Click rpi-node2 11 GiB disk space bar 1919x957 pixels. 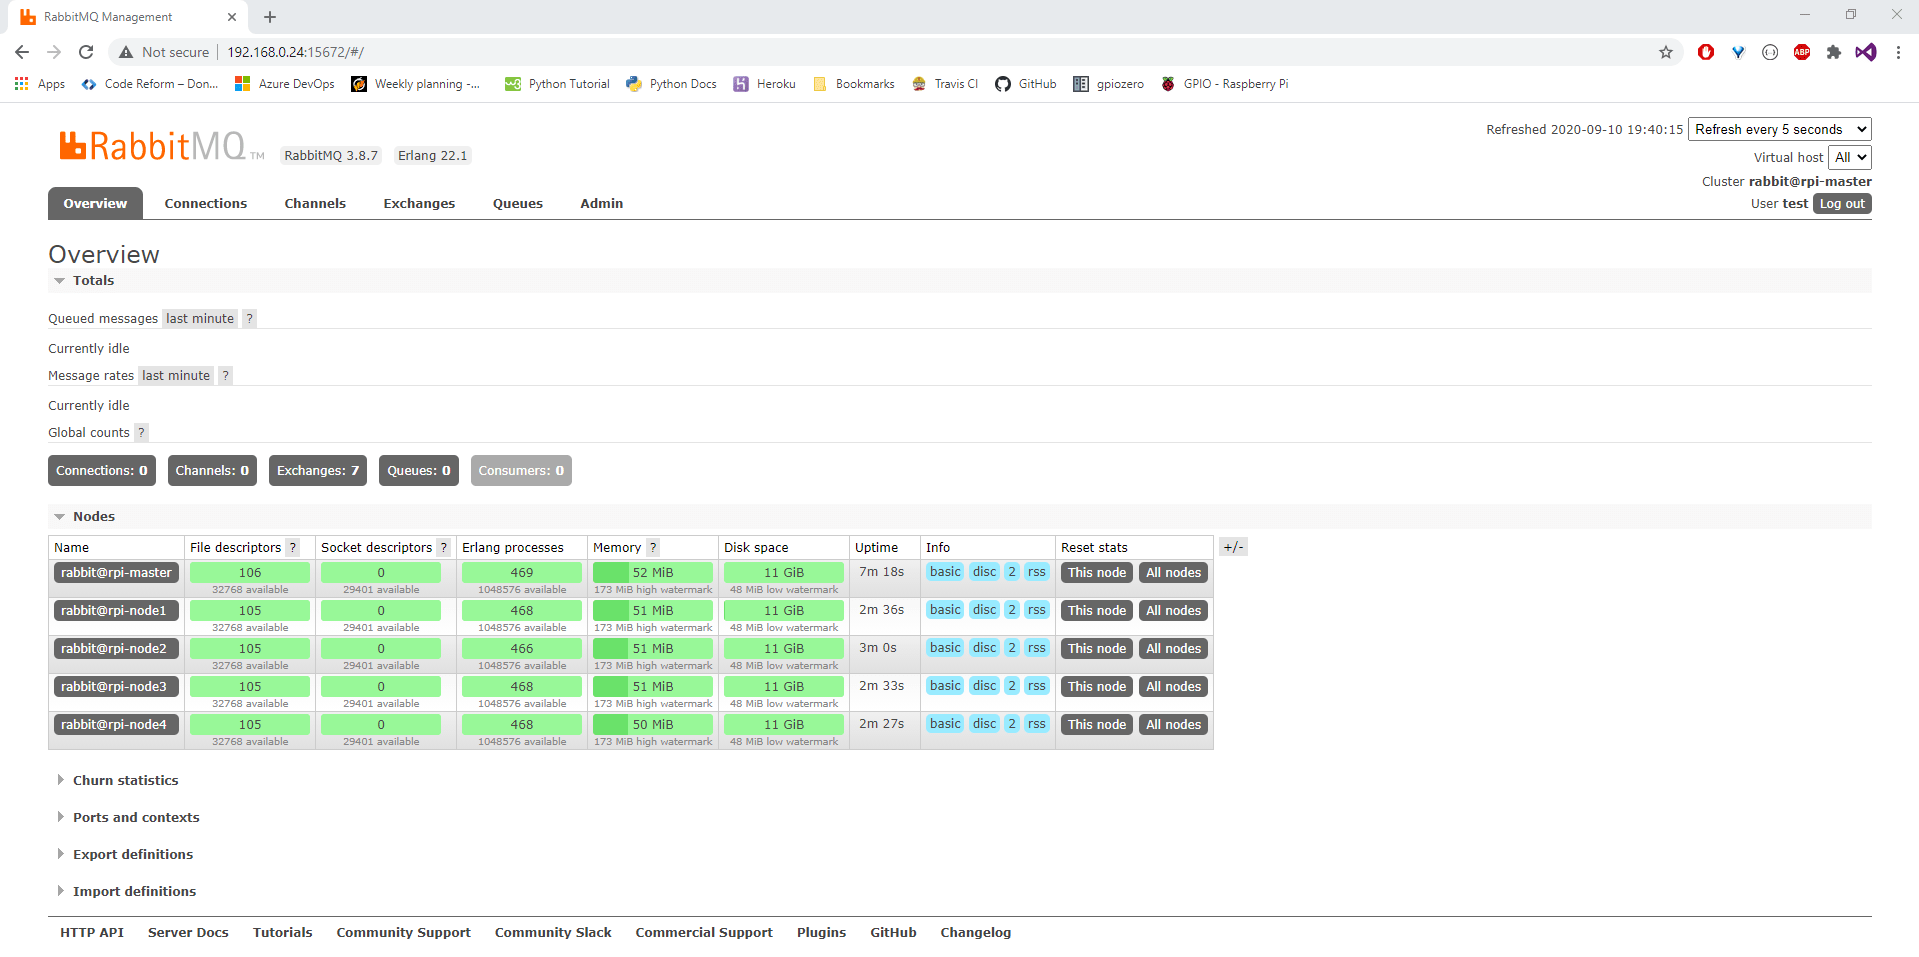click(x=784, y=649)
